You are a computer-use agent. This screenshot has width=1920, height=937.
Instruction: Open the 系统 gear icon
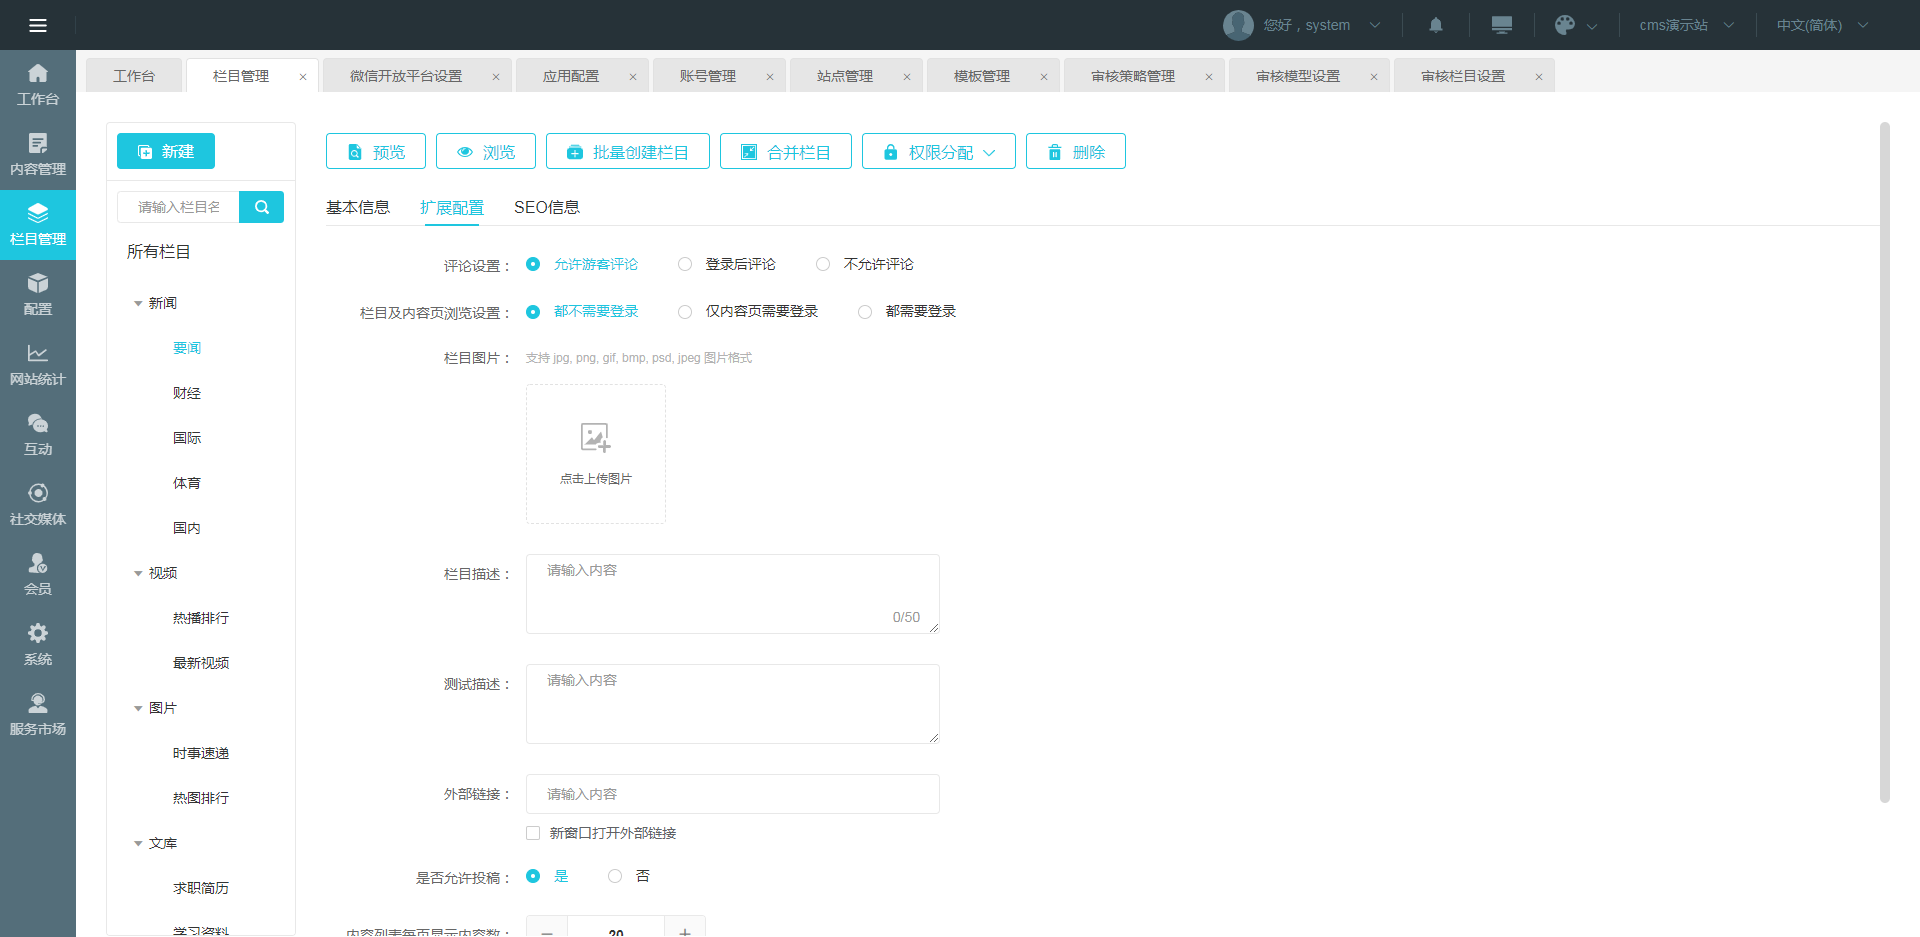coord(38,645)
